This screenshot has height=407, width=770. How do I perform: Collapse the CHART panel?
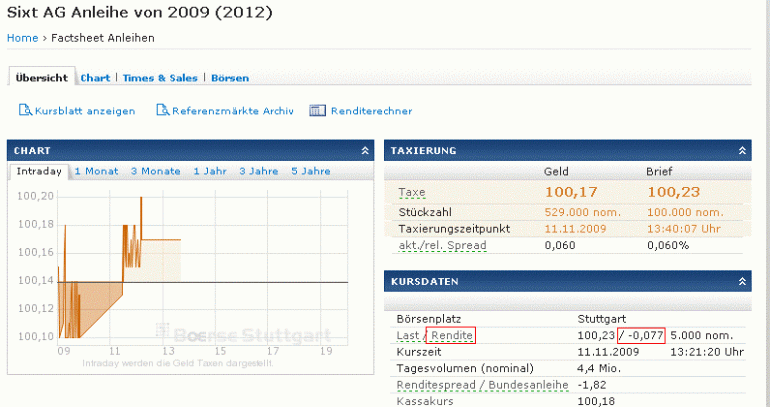tap(365, 151)
